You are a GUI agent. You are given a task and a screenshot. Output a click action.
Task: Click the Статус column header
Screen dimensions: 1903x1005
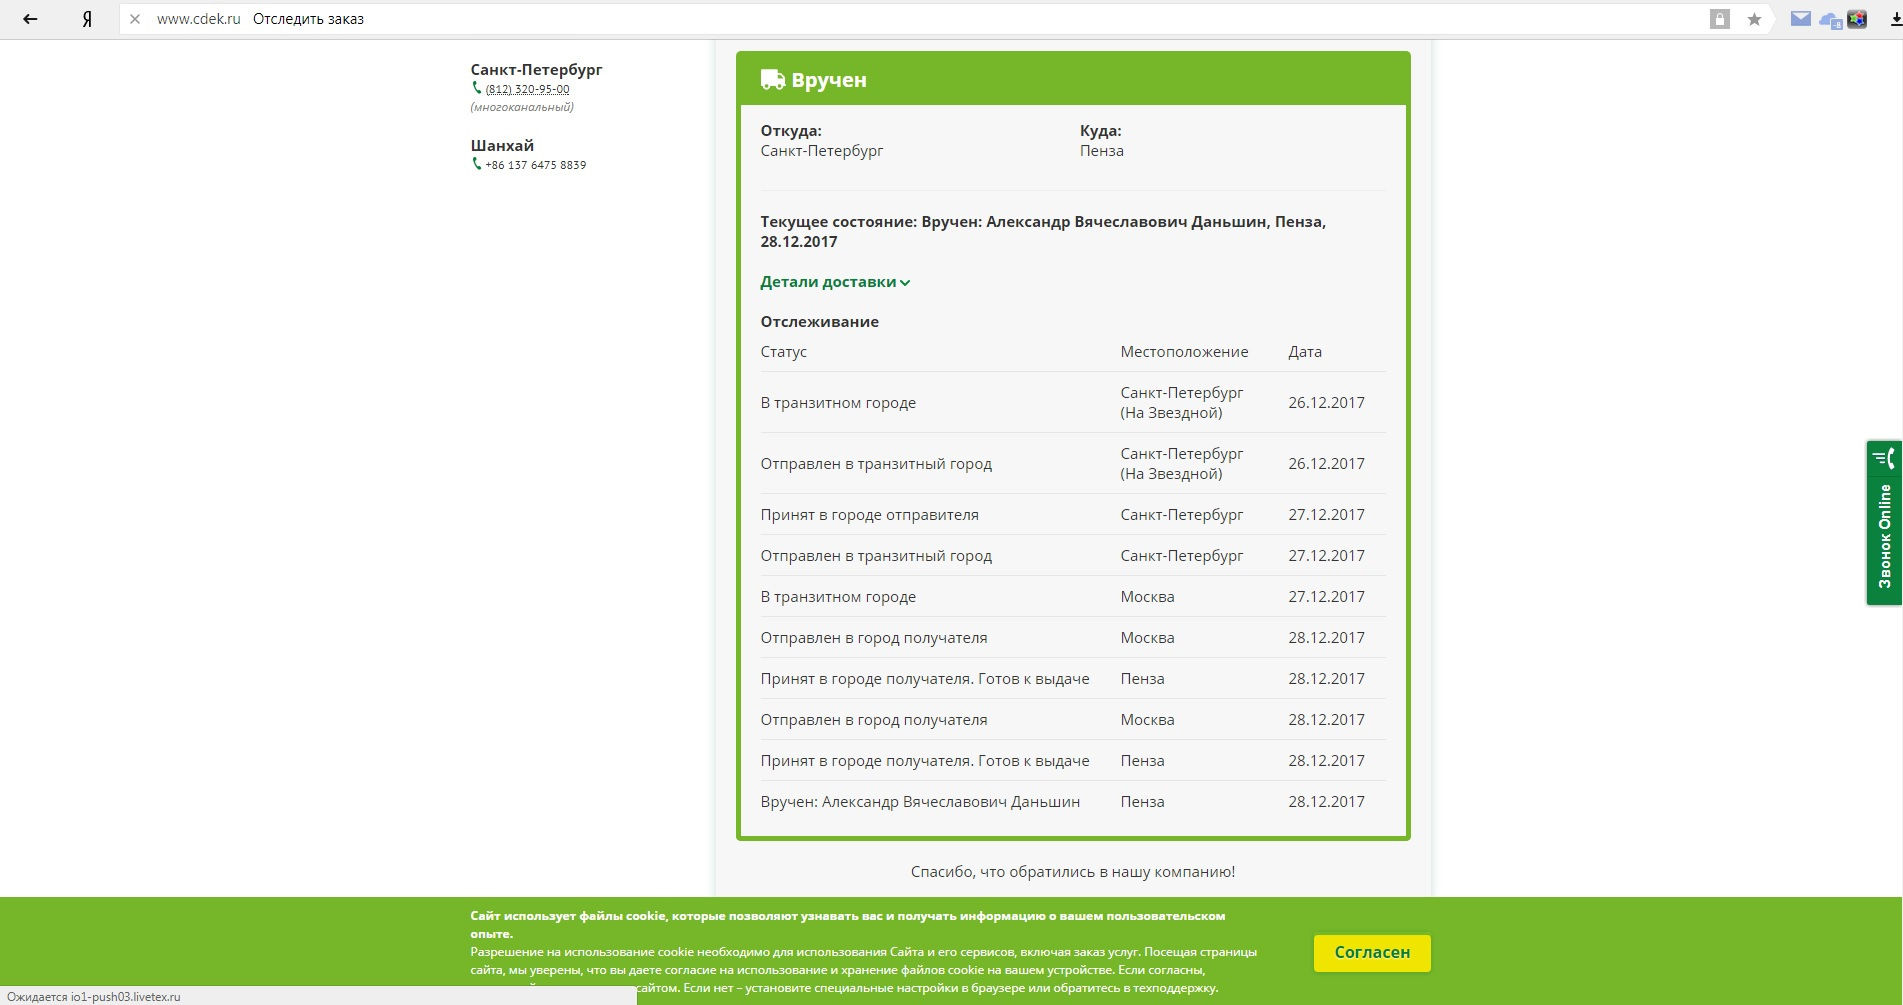783,352
